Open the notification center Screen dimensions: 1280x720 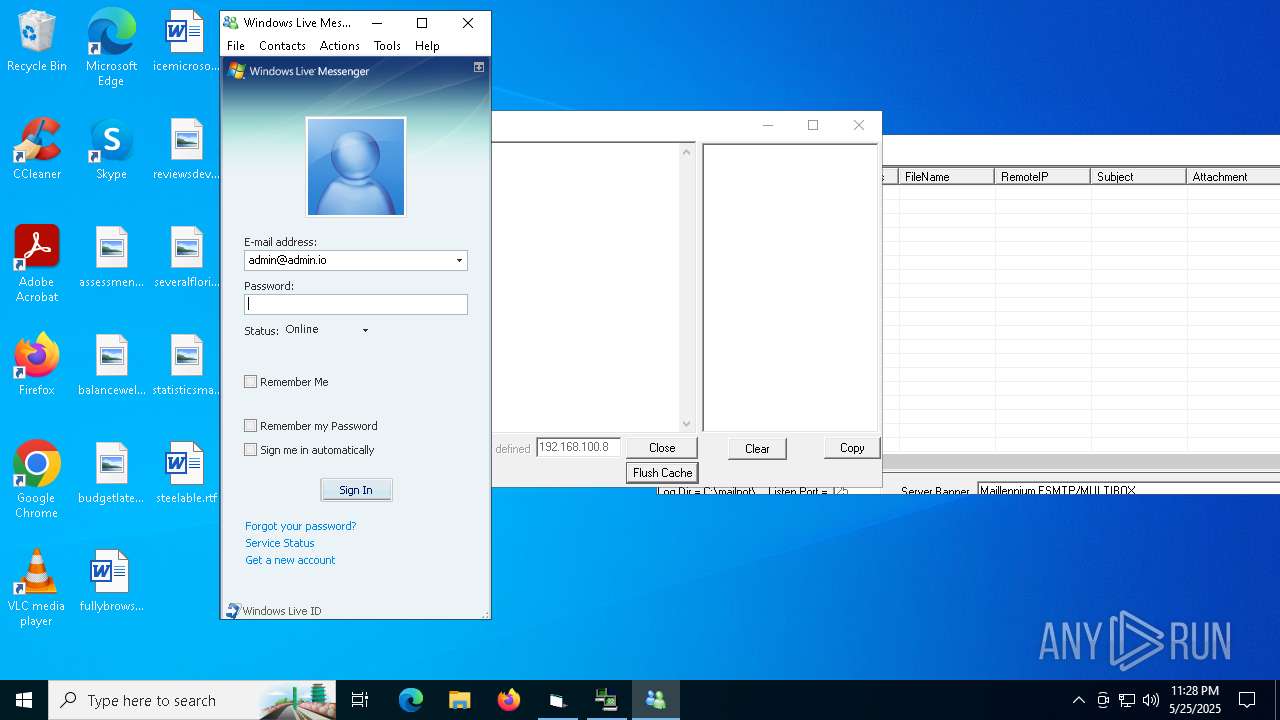1247,700
